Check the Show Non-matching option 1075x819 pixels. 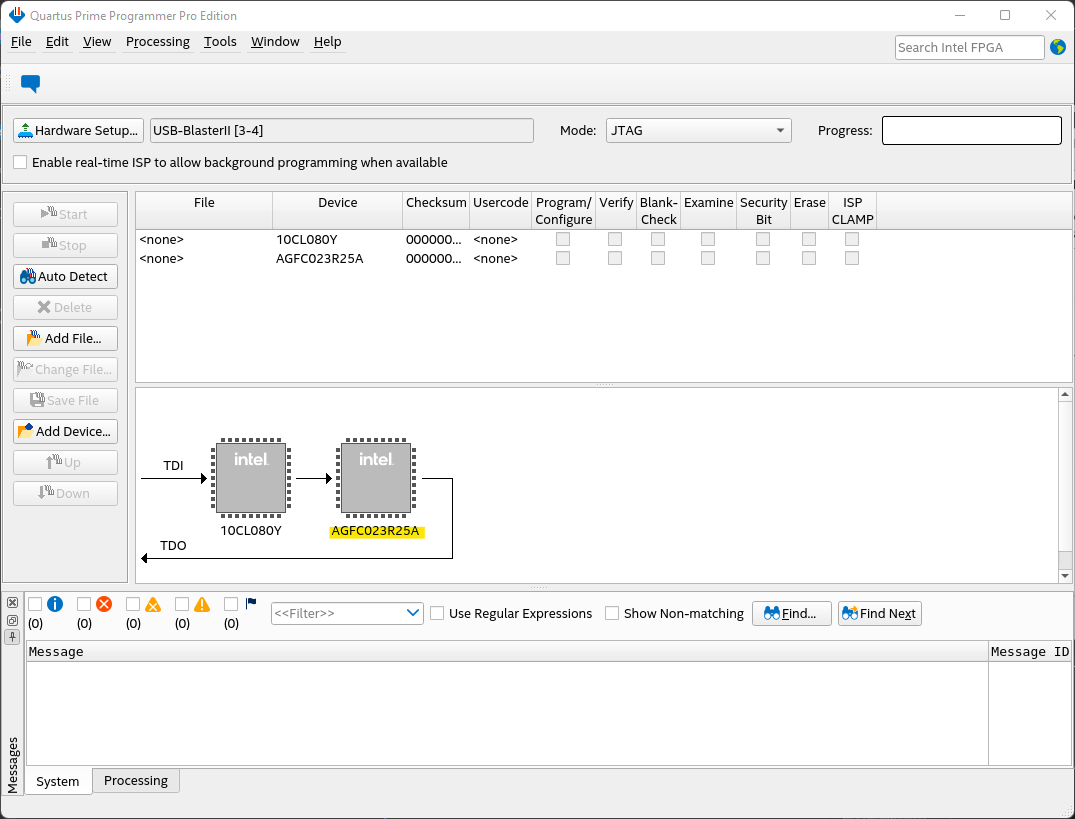[x=612, y=613]
